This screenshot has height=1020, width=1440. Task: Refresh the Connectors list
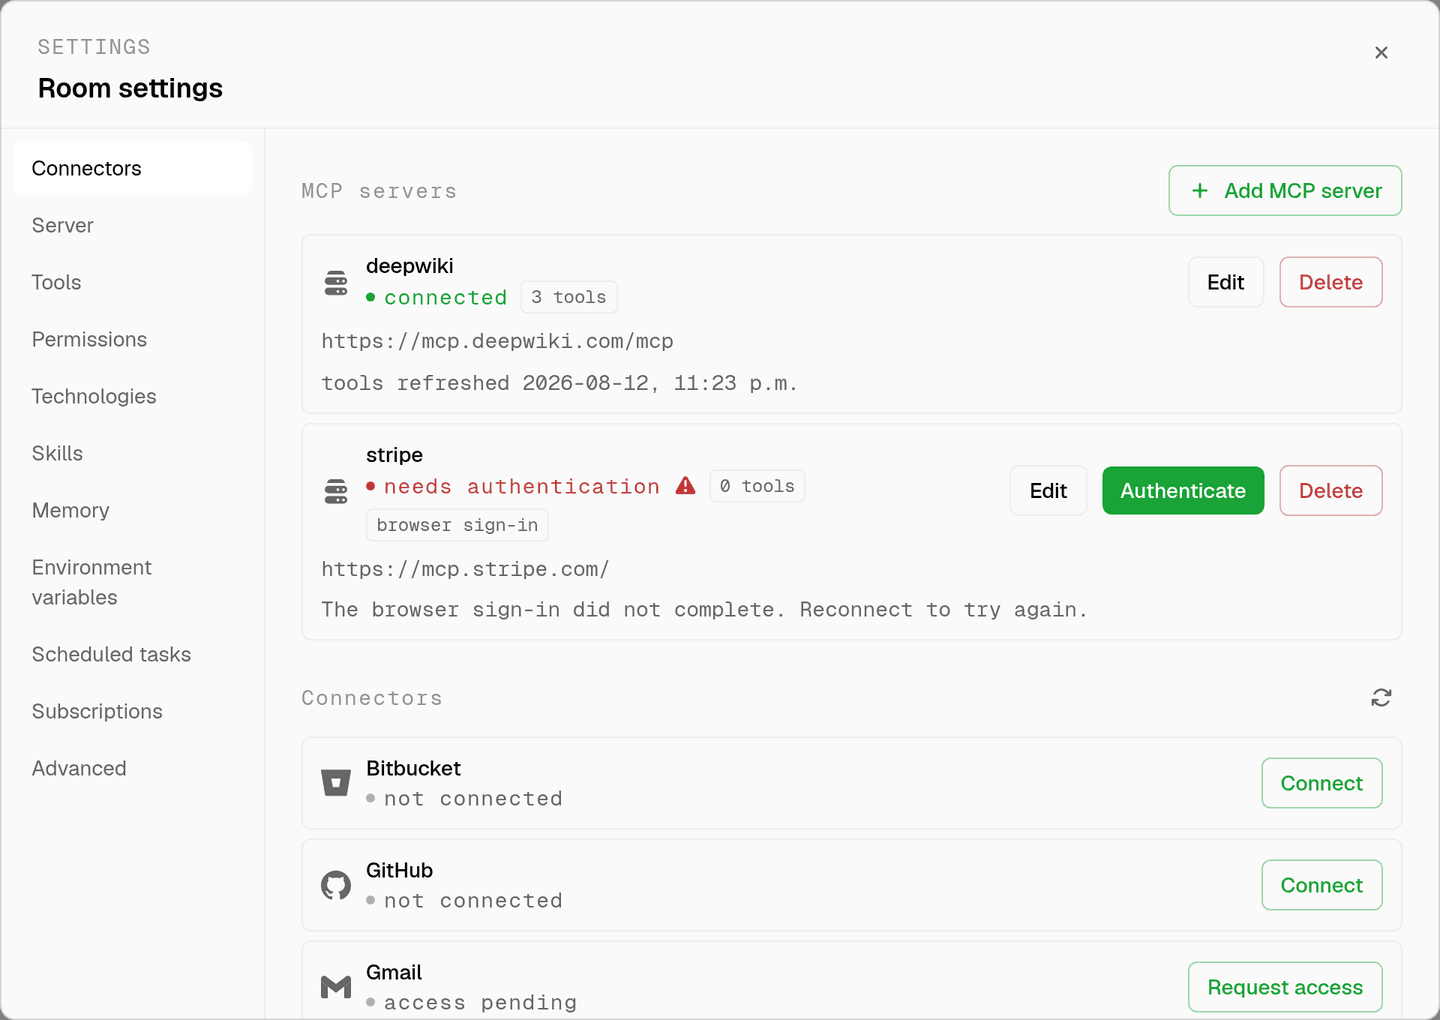(x=1381, y=698)
